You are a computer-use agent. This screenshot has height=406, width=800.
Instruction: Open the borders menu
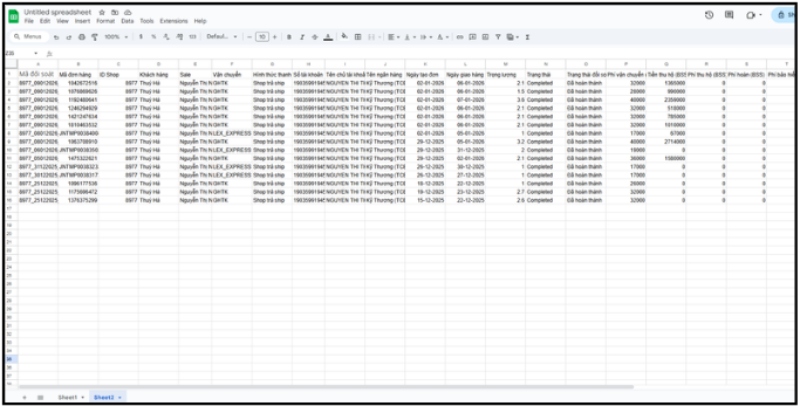(x=358, y=37)
